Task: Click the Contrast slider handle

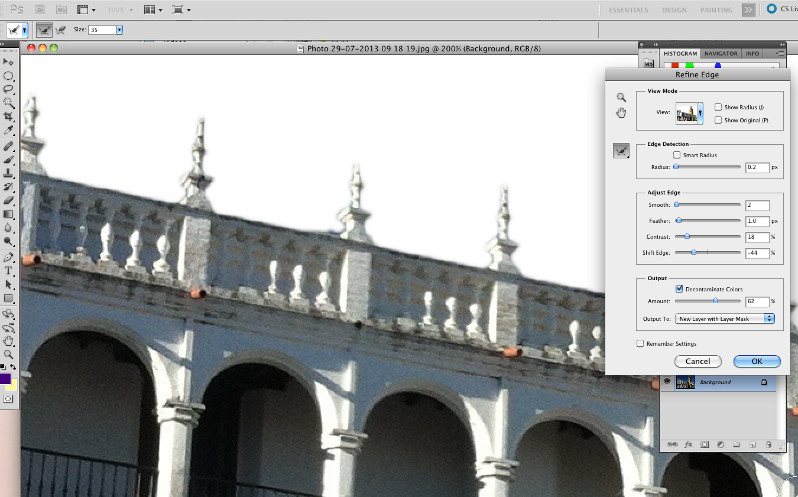Action: point(685,236)
